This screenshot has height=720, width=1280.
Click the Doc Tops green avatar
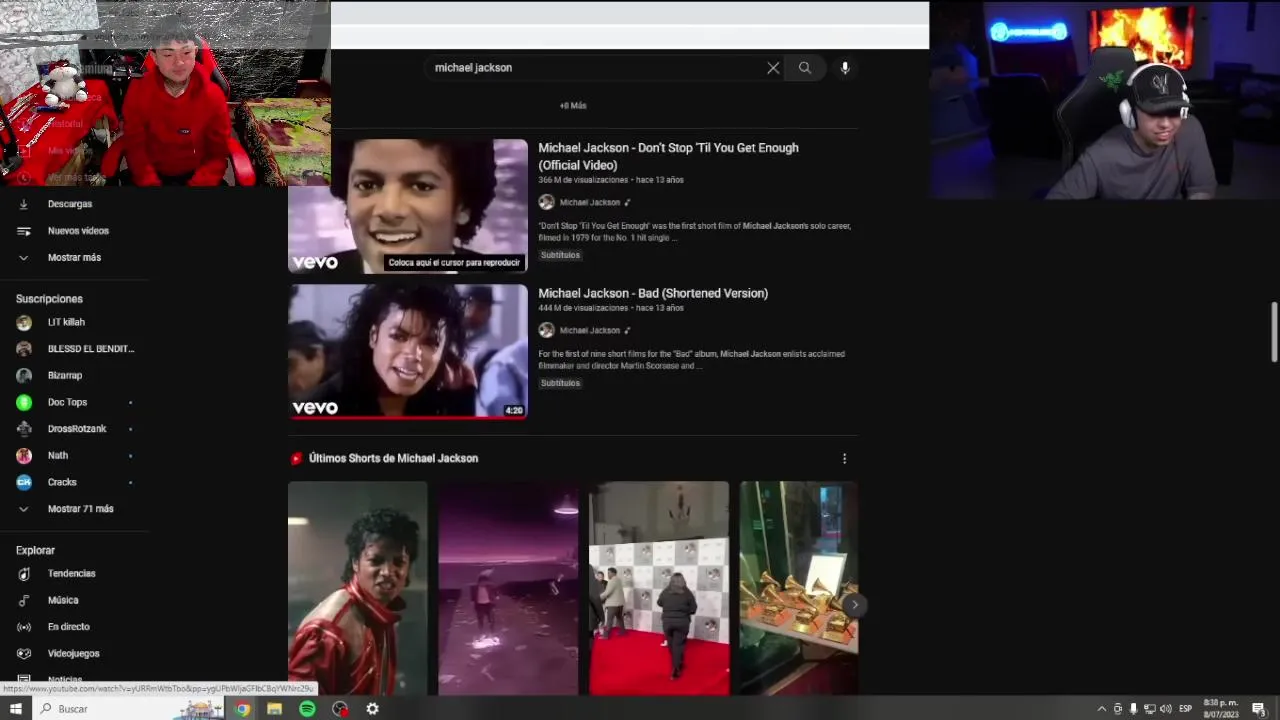[x=24, y=403]
